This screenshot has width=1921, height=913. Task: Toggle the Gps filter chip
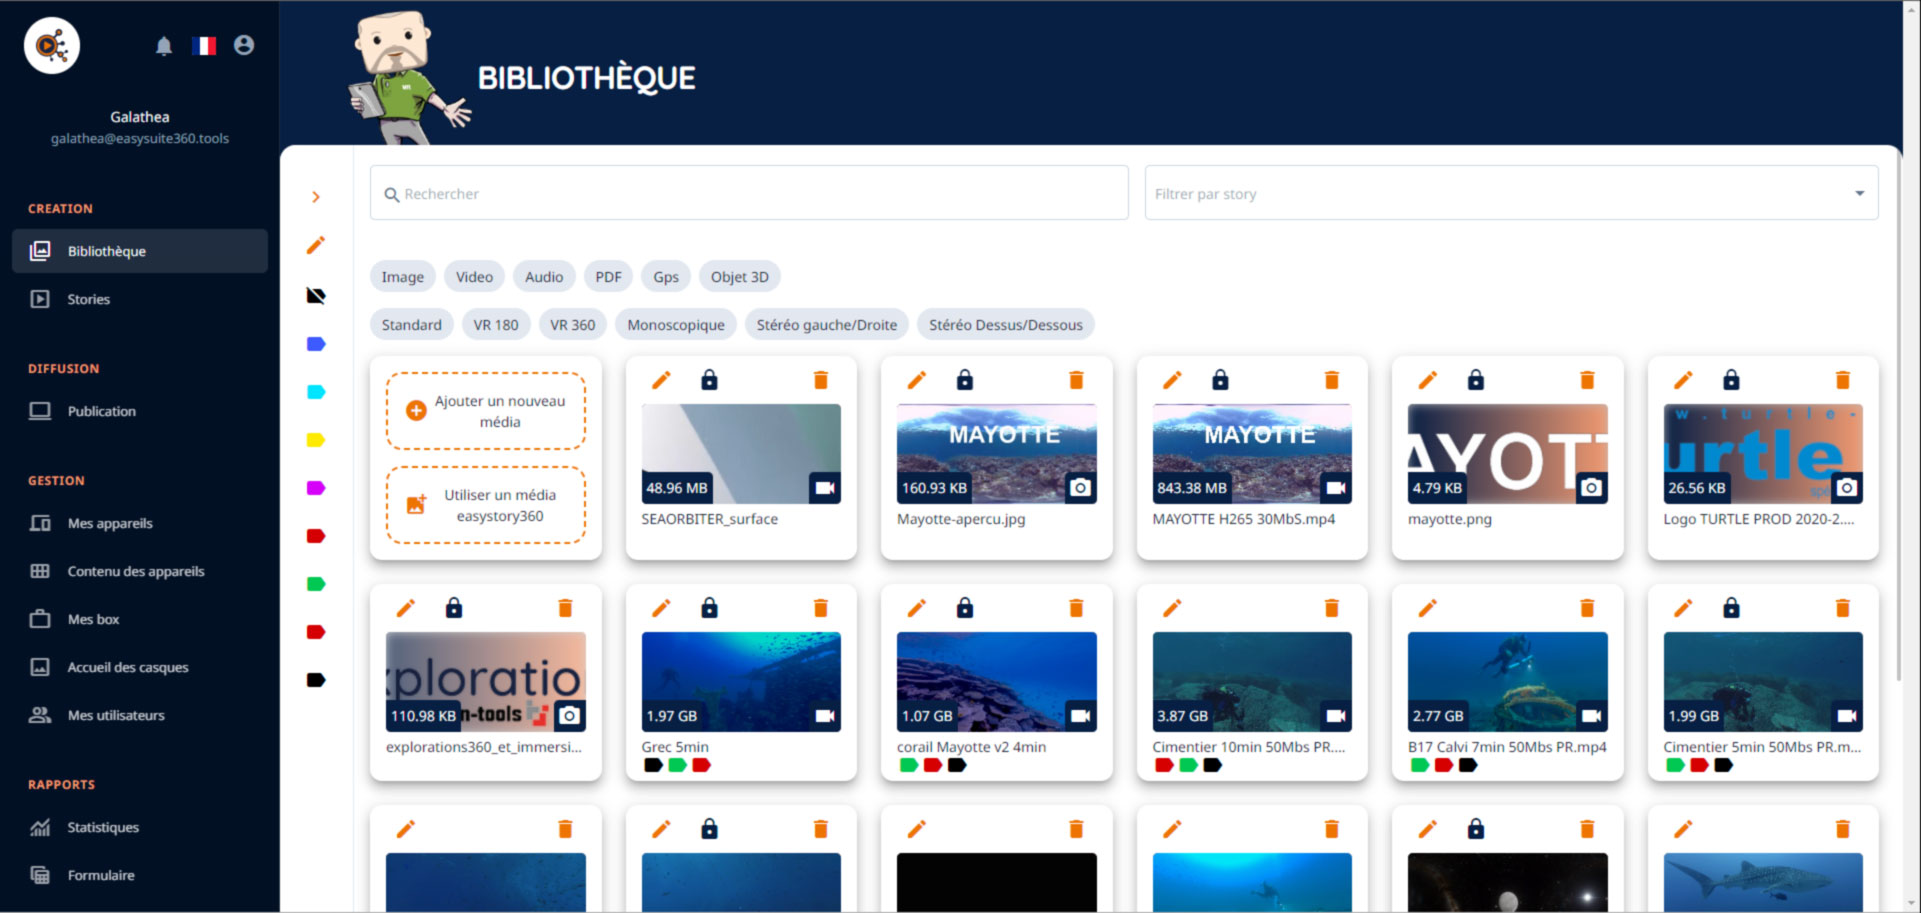point(666,277)
